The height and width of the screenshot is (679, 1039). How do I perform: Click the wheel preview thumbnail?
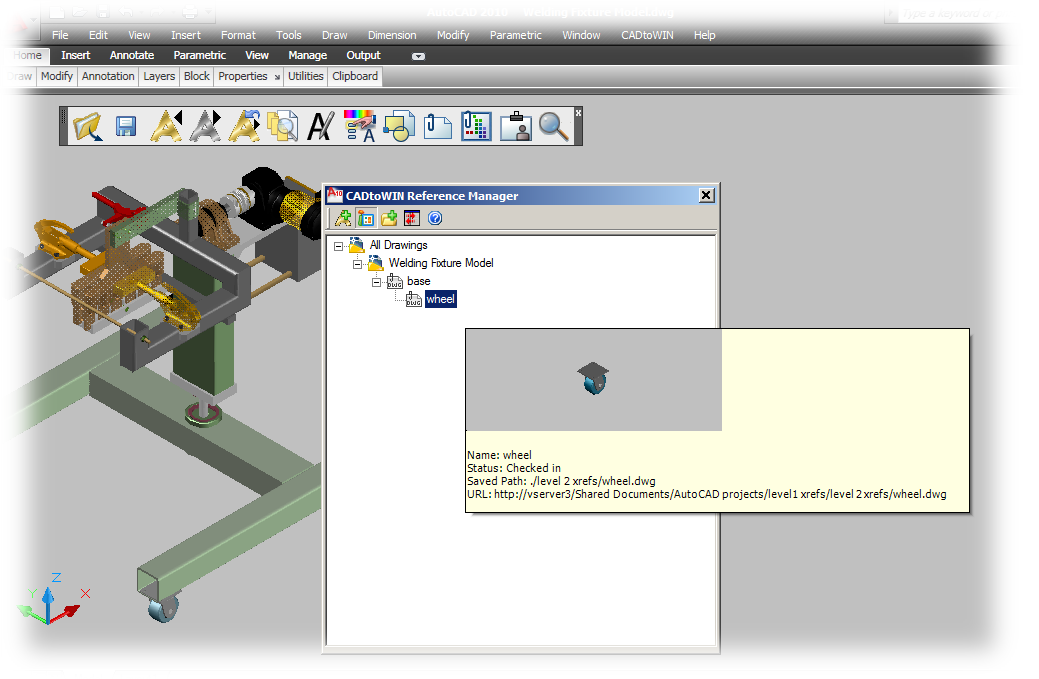coord(594,380)
